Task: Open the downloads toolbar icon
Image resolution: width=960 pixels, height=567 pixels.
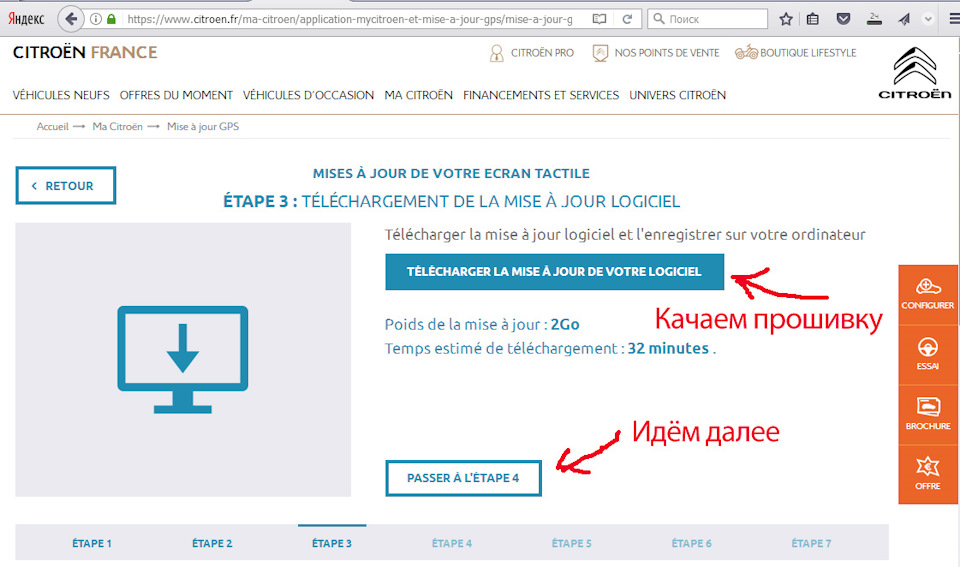Action: click(874, 19)
